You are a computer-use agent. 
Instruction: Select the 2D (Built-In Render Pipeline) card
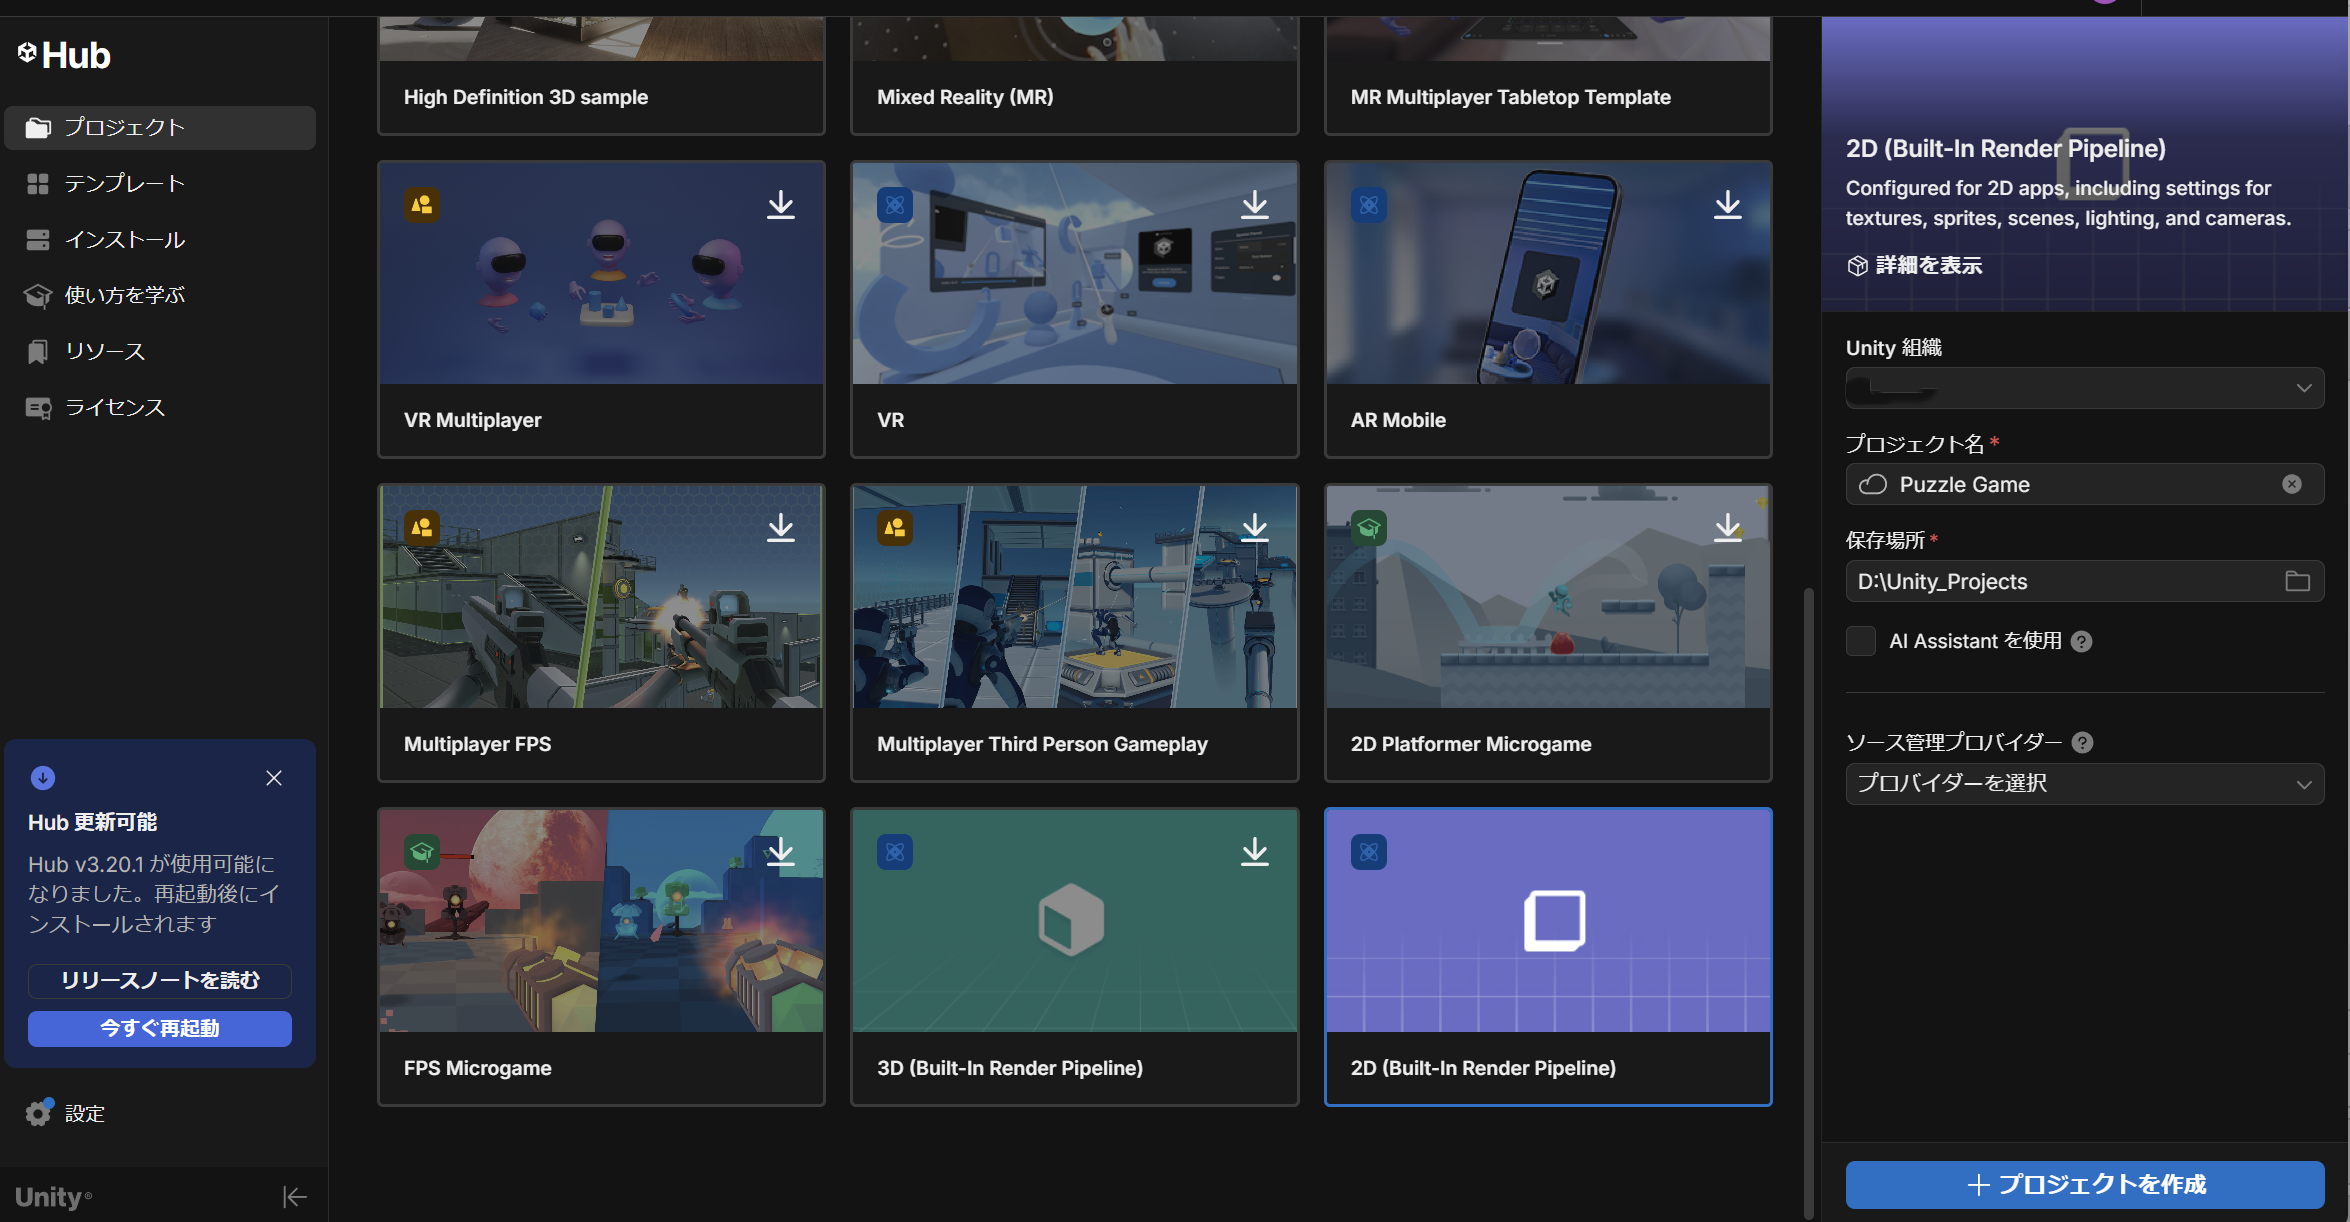[1548, 957]
